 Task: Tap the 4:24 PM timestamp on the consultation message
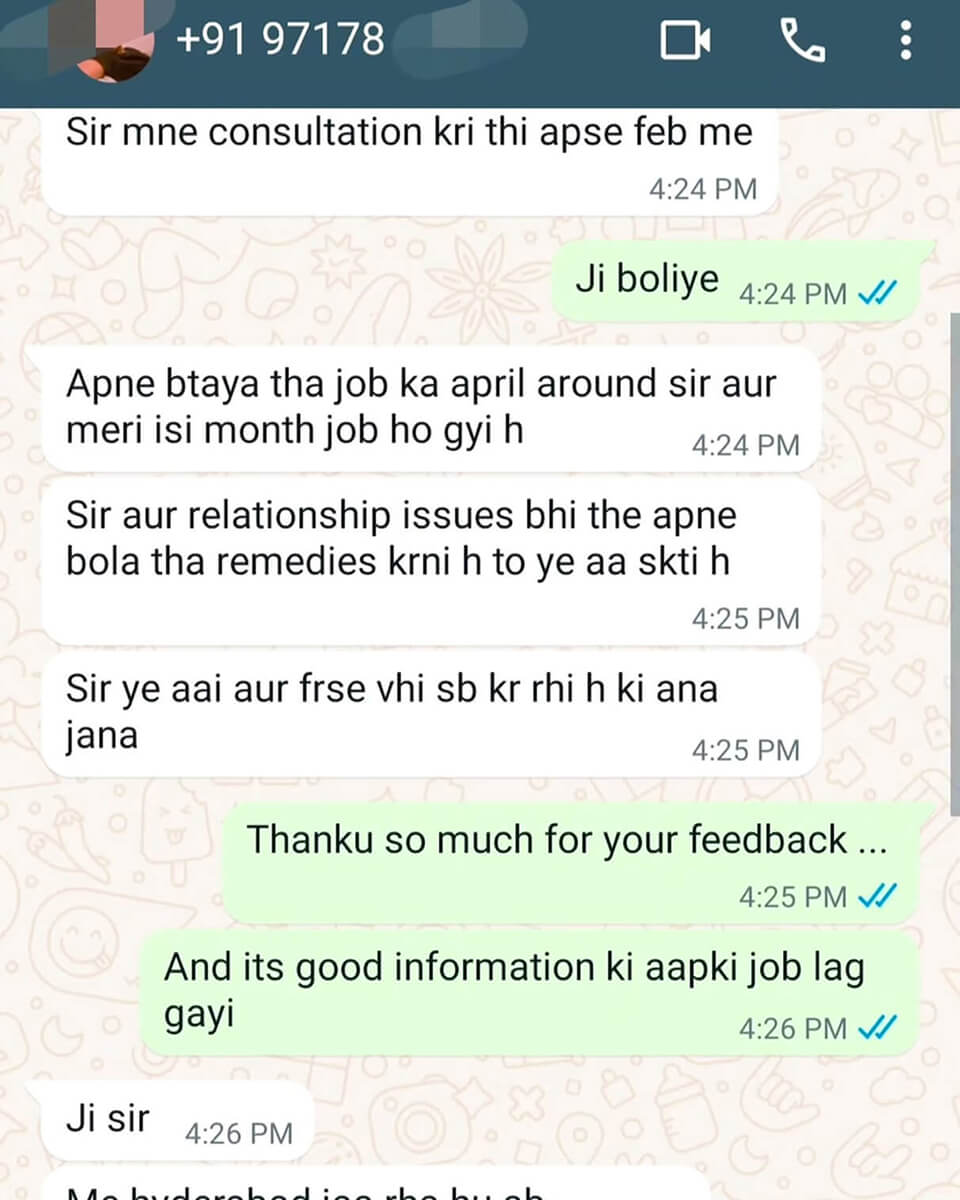click(703, 189)
